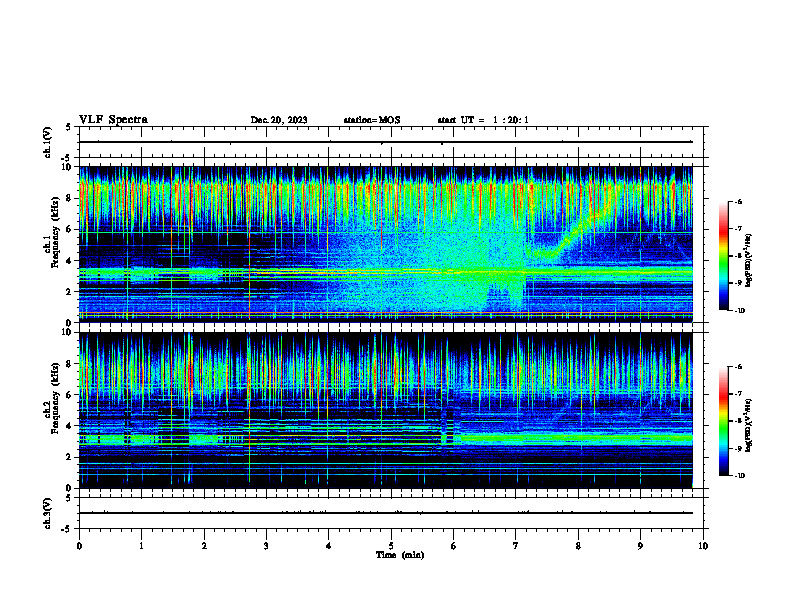
Task: Click time axis tick label '3'
Action: tap(266, 546)
